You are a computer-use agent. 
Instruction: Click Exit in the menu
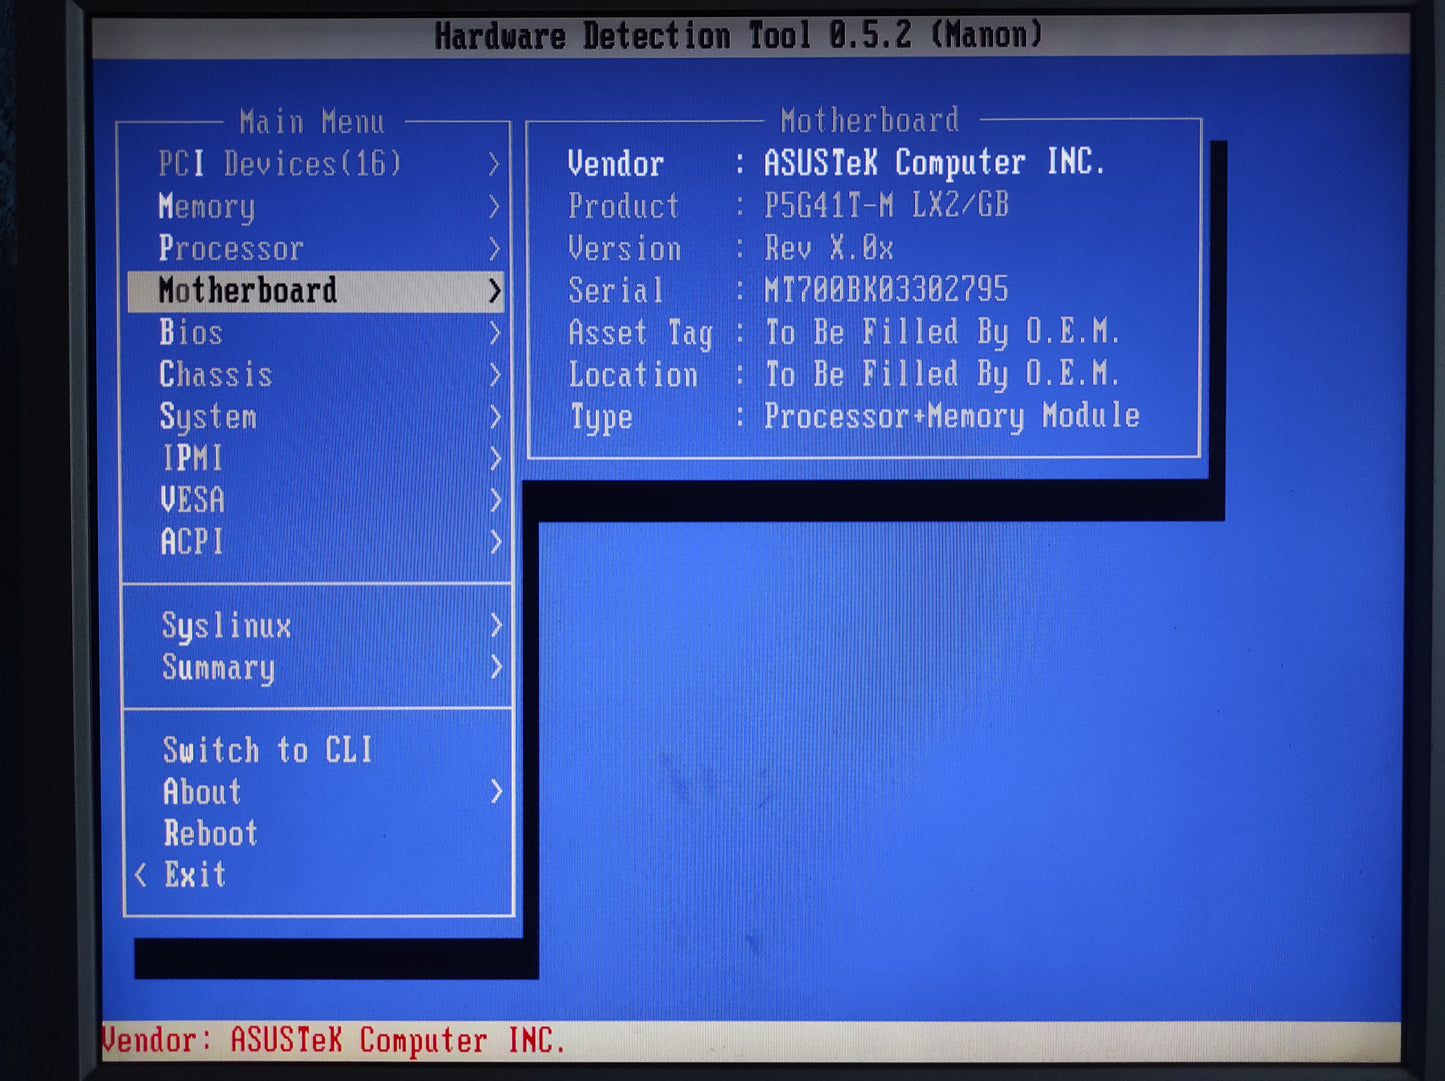(195, 875)
